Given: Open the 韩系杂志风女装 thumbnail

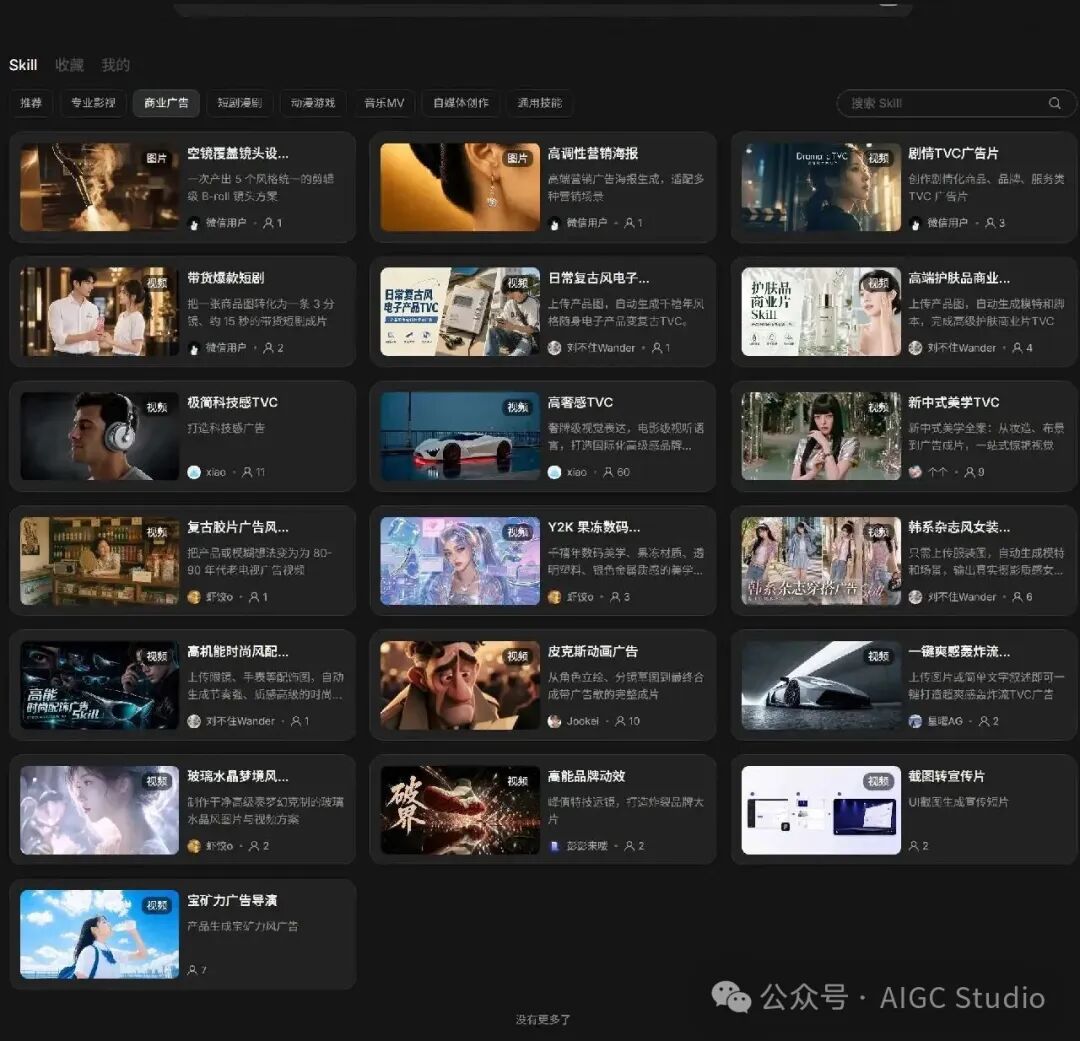Looking at the screenshot, I should point(821,561).
